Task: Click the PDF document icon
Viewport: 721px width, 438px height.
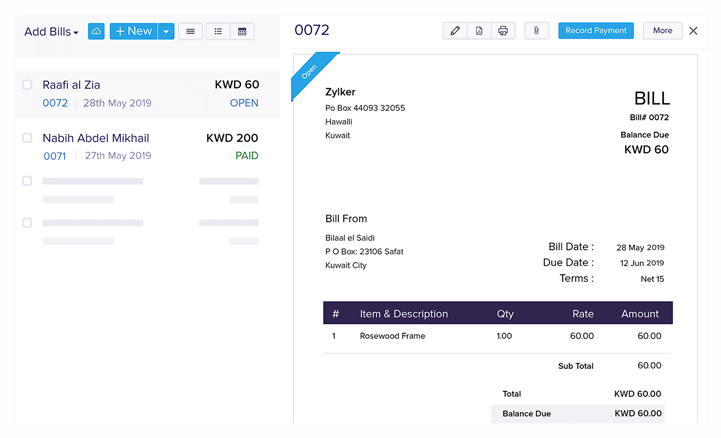Action: click(479, 31)
